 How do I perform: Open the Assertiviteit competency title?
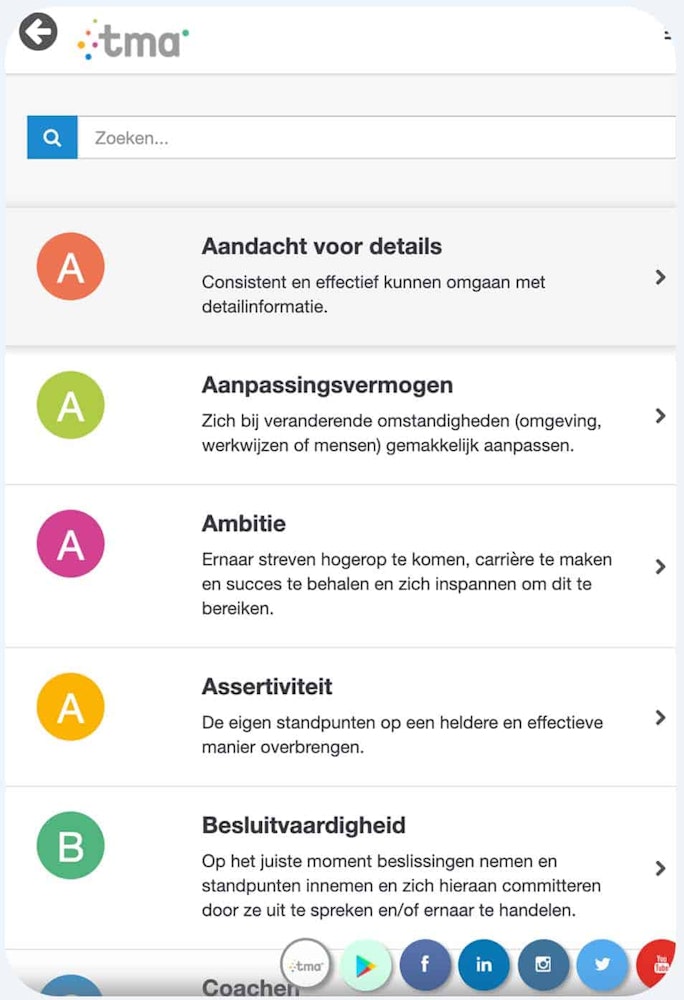(267, 687)
